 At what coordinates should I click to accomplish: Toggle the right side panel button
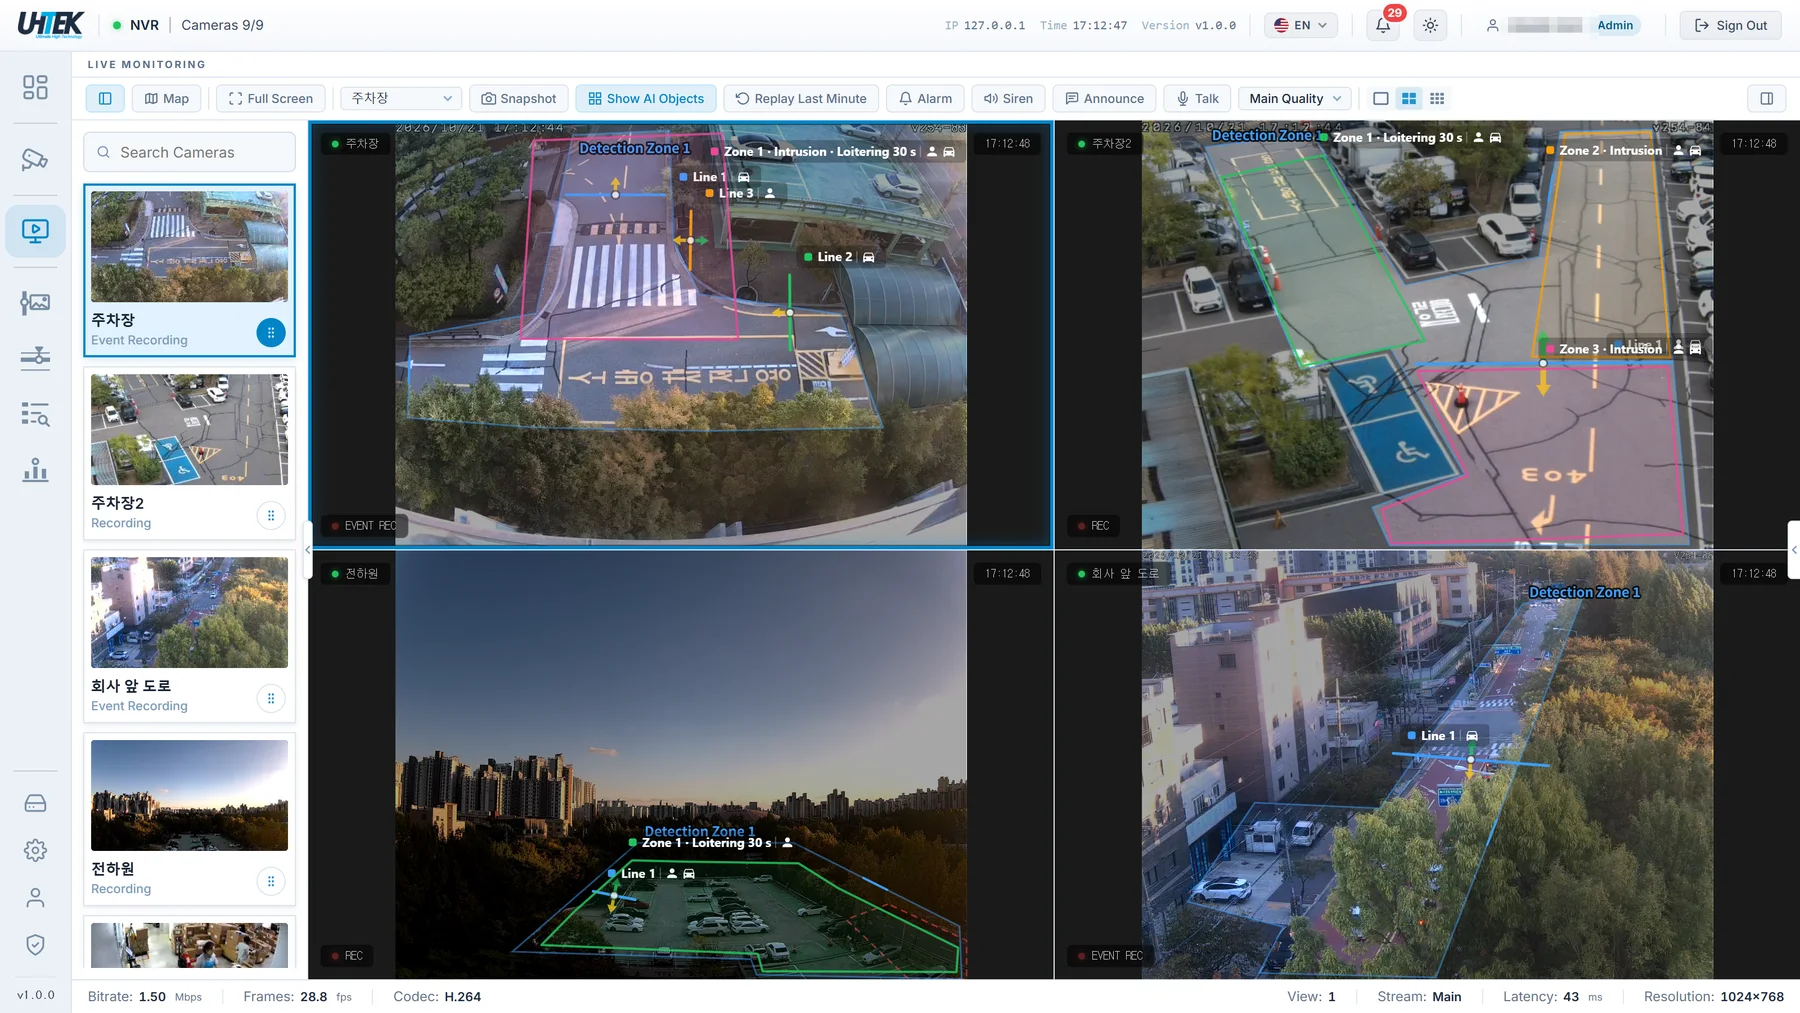tap(1767, 98)
